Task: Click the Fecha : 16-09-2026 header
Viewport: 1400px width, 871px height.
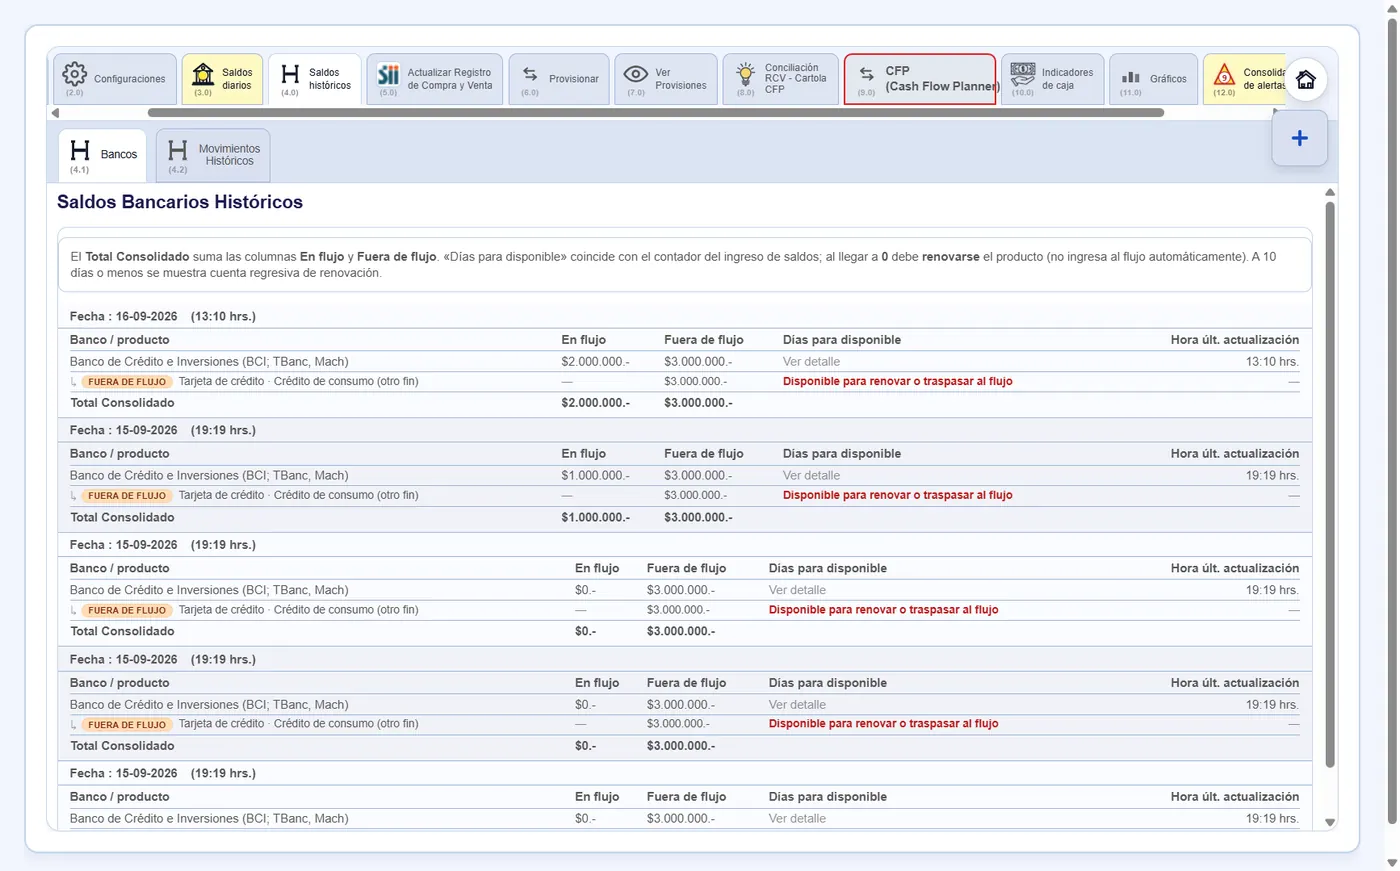Action: point(163,317)
